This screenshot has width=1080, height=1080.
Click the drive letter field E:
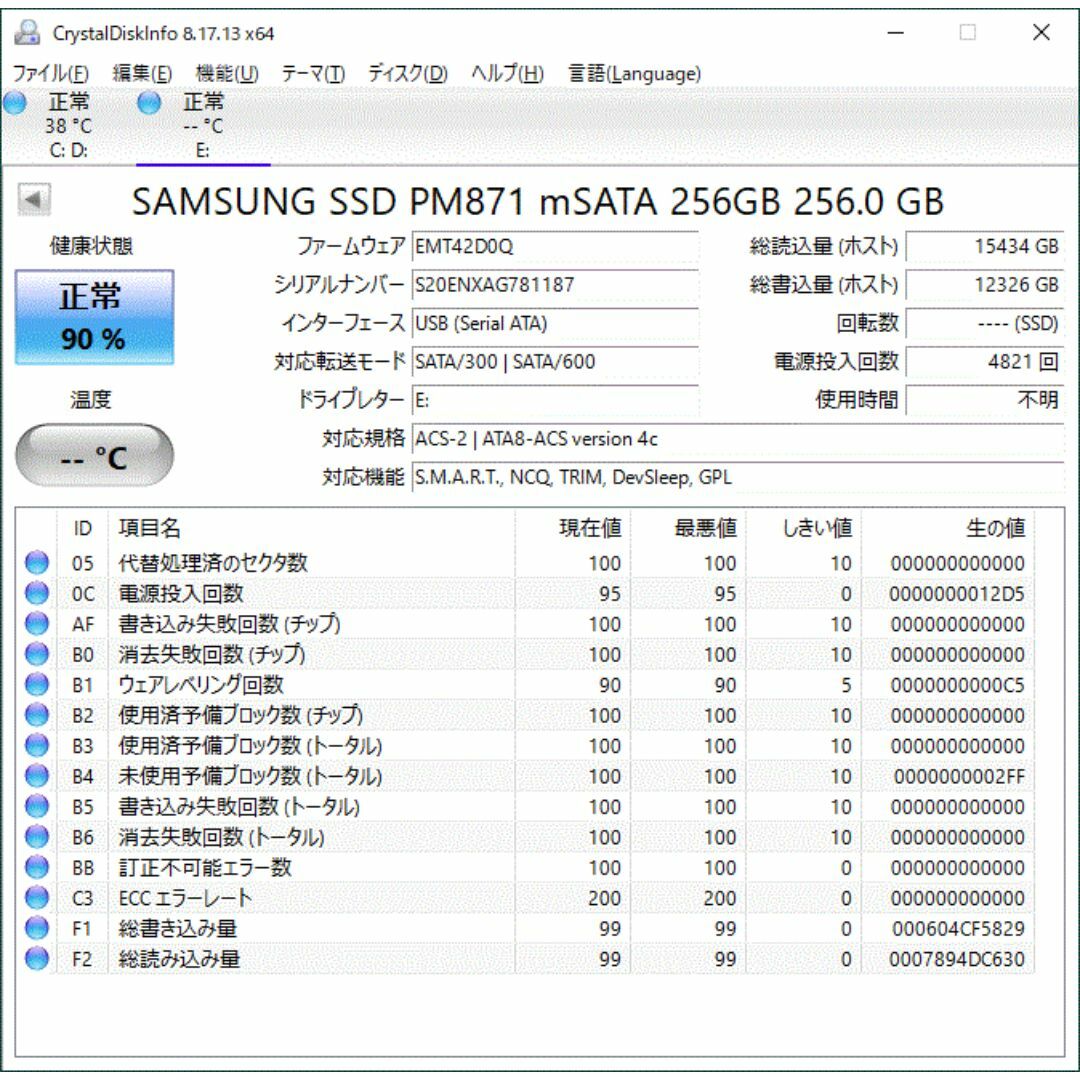click(x=555, y=400)
